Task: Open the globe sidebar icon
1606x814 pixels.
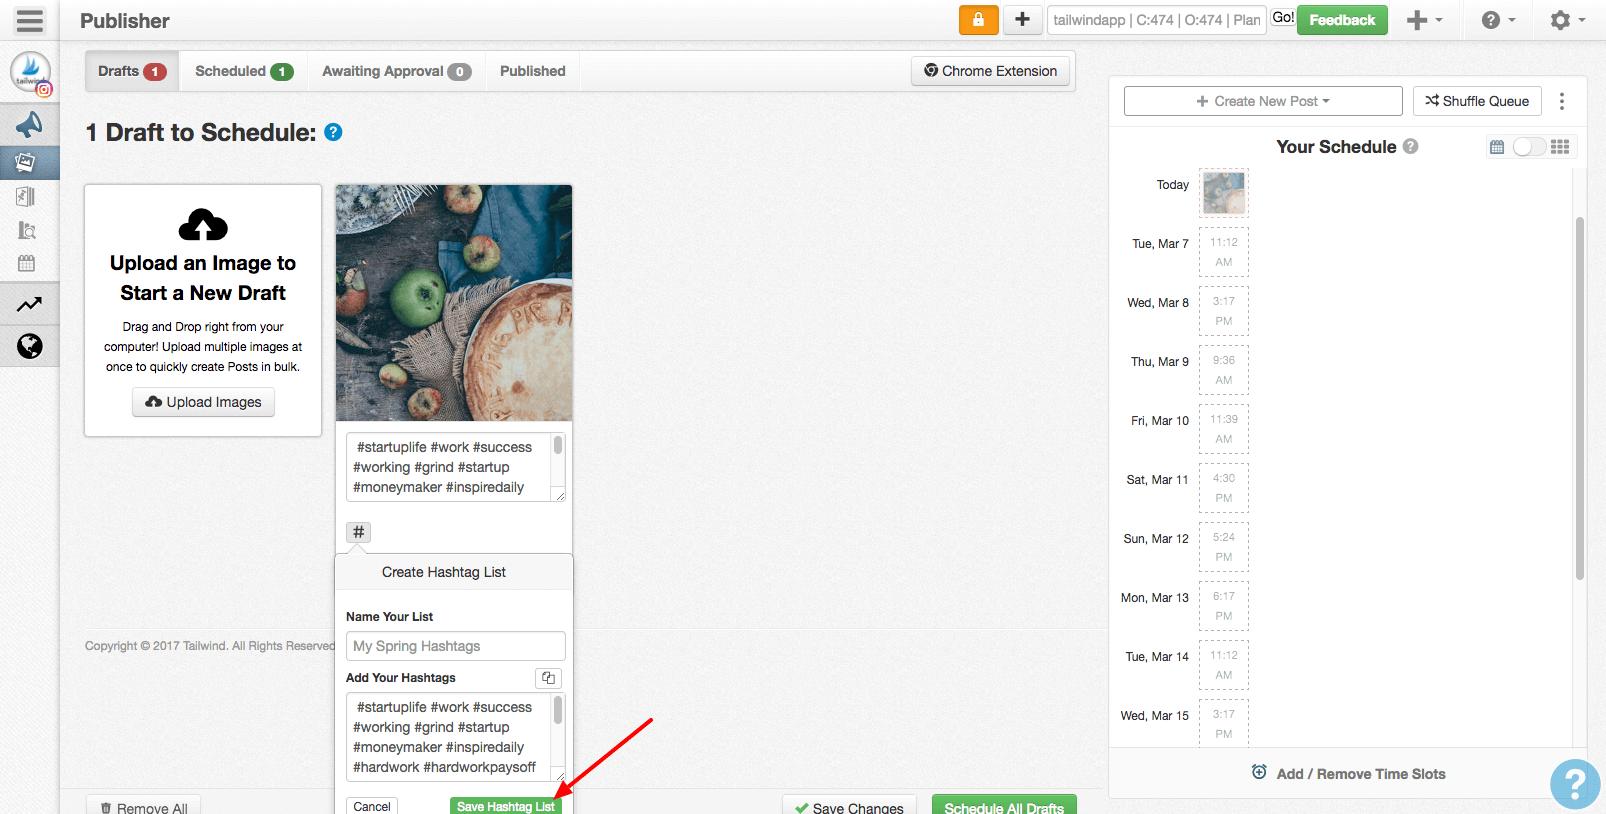Action: coord(29,346)
